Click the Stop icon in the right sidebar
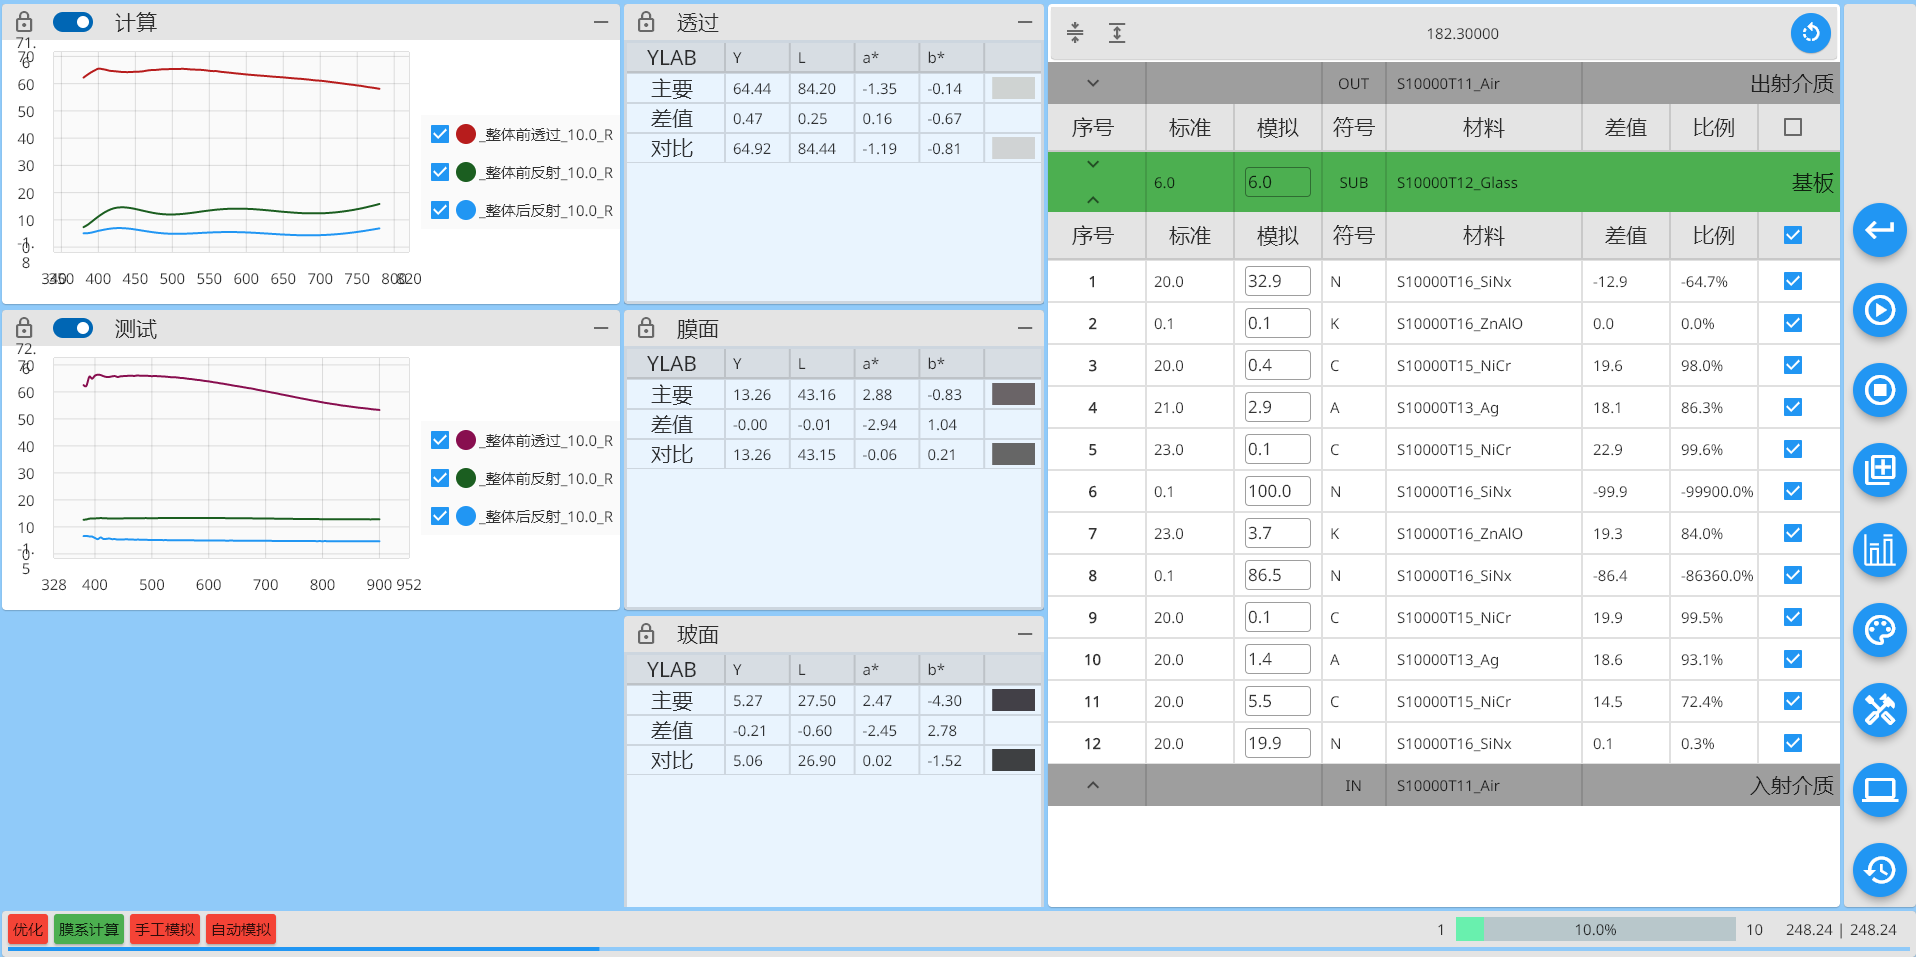 click(1880, 391)
